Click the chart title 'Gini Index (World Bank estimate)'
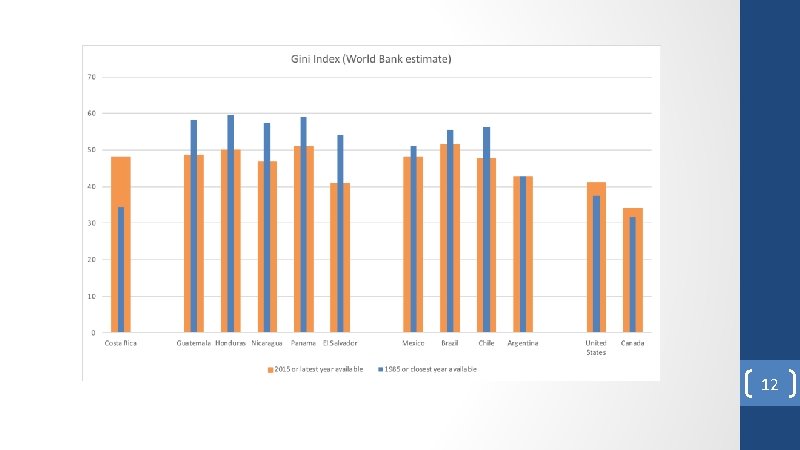Image resolution: width=800 pixels, height=450 pixels. pyautogui.click(x=371, y=59)
